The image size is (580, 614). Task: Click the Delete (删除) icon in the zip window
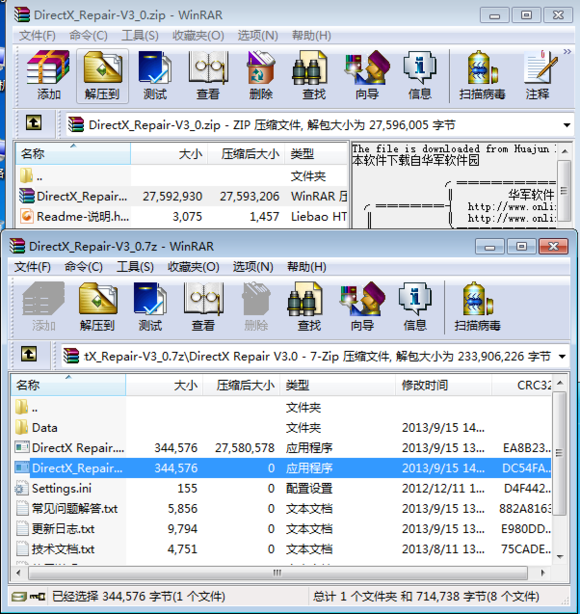261,76
